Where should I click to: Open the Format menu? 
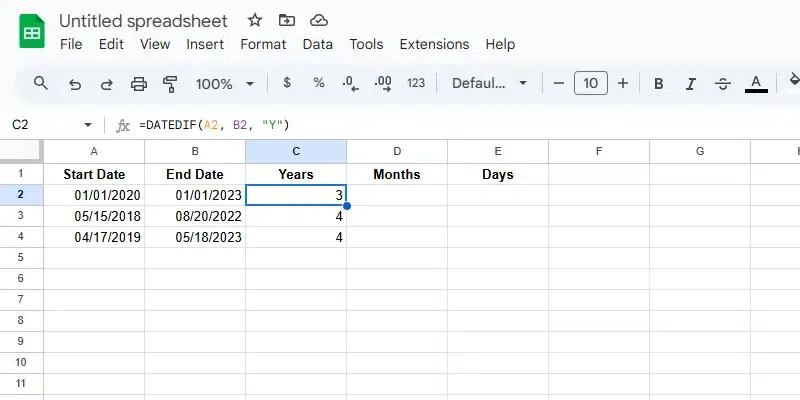(x=263, y=44)
